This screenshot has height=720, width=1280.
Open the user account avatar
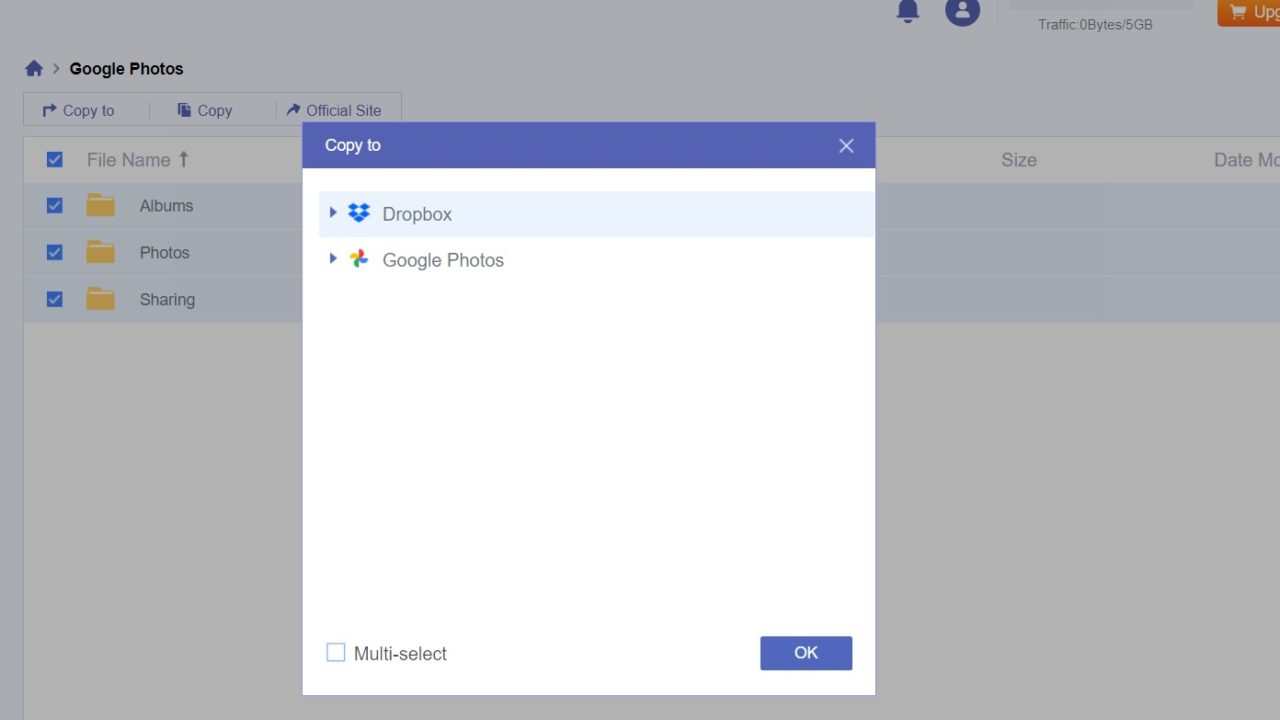[962, 11]
